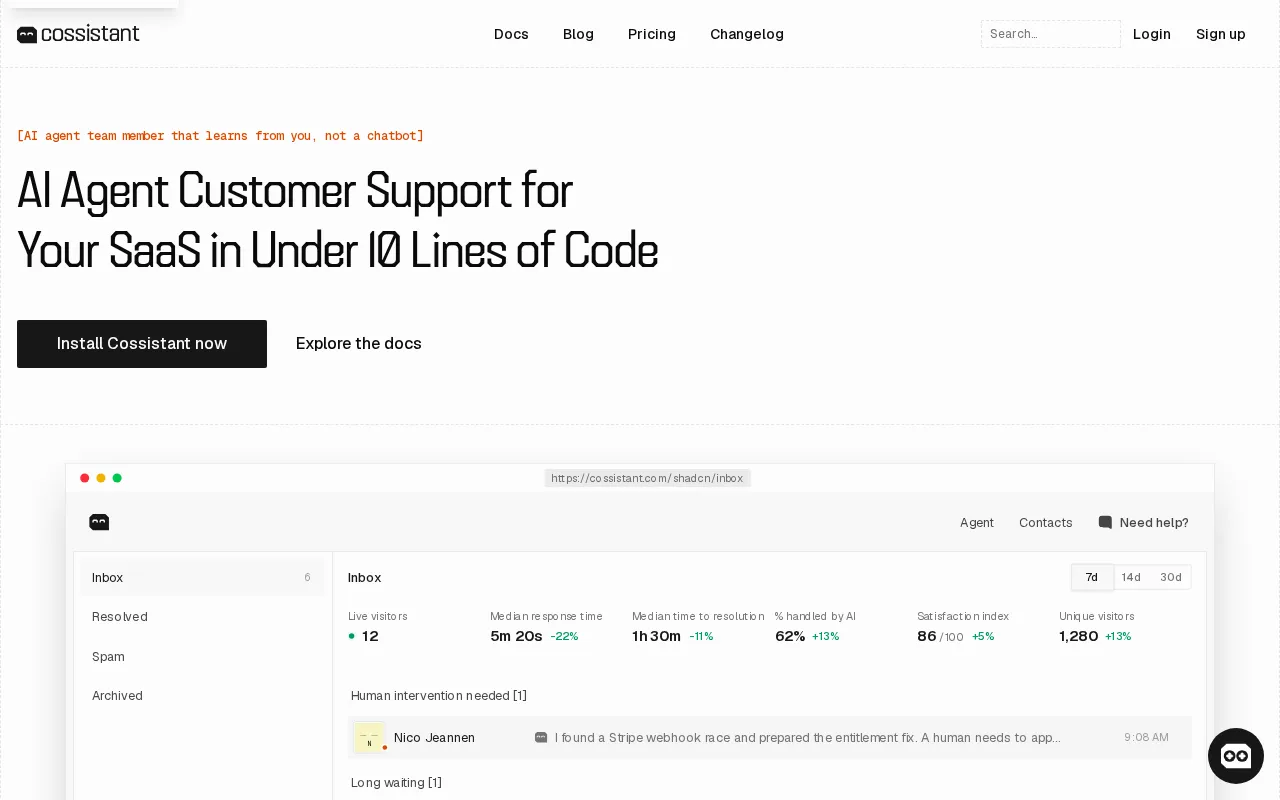Open Nico Jeannen's Stripe webhook message
The height and width of the screenshot is (800, 1280).
tap(770, 738)
